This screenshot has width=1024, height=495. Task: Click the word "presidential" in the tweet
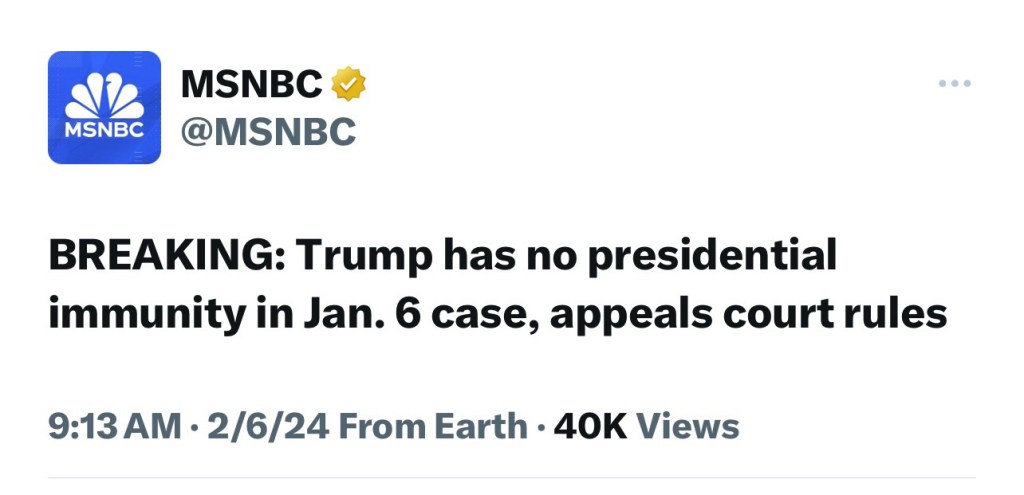(x=711, y=258)
